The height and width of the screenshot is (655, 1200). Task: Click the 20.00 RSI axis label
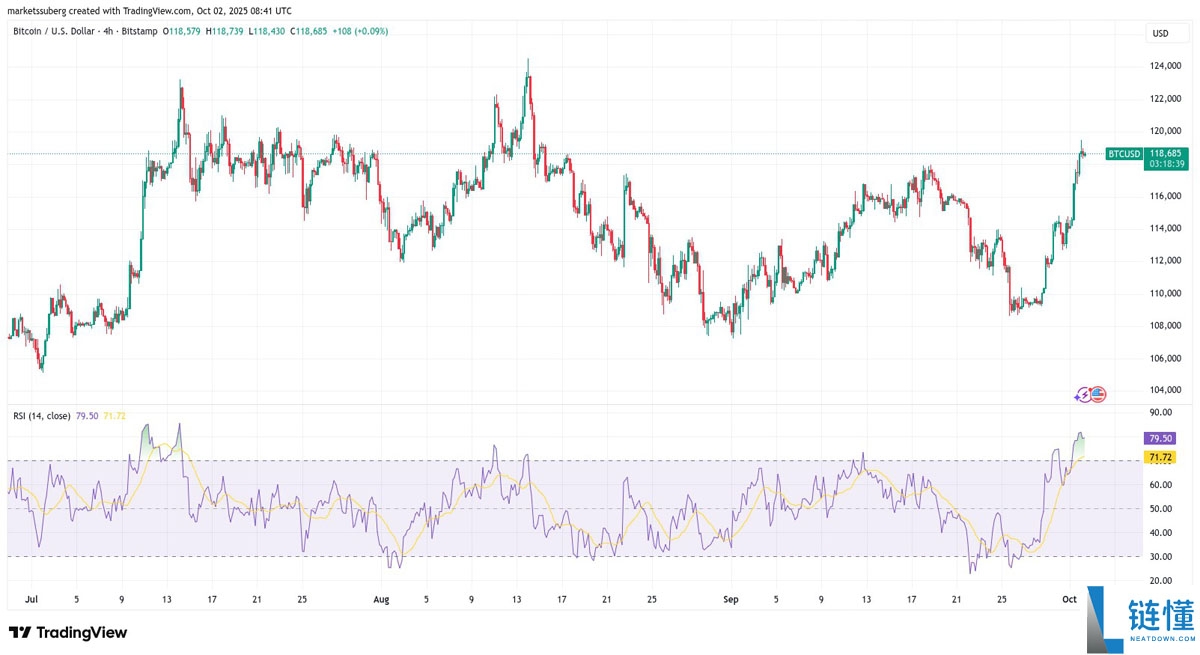pos(1161,581)
